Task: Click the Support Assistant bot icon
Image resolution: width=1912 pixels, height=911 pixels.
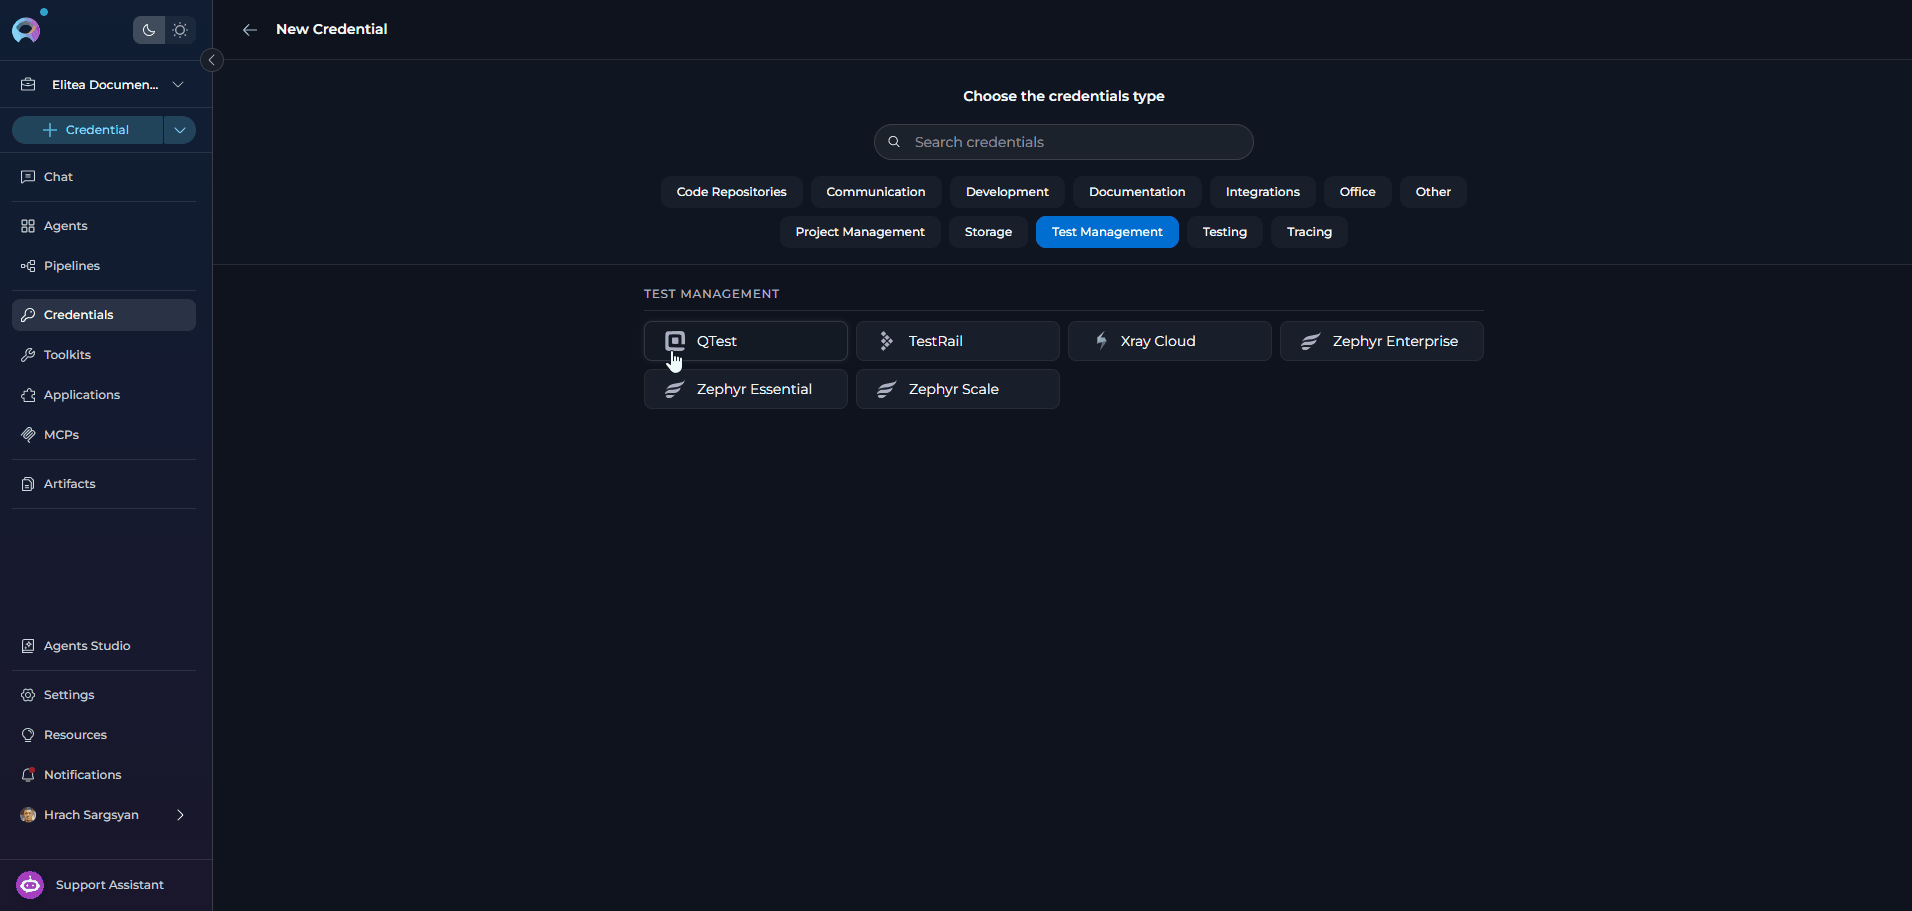Action: [x=30, y=885]
